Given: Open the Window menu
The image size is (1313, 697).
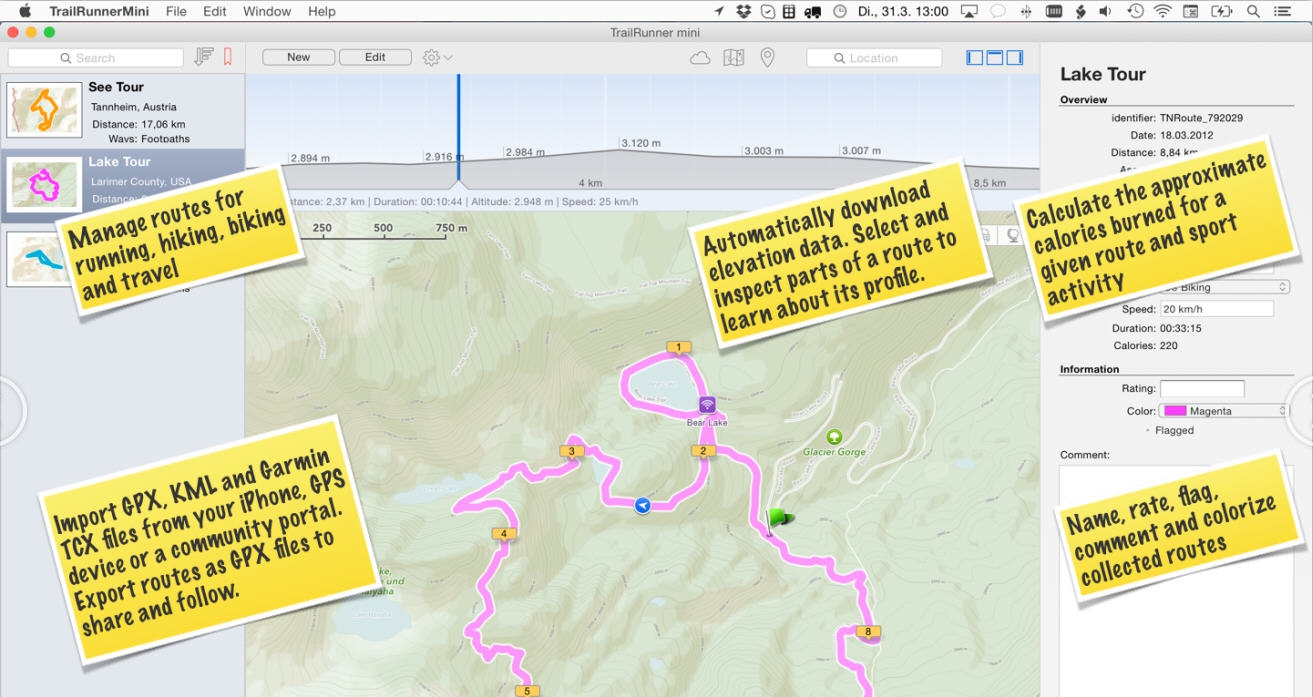Looking at the screenshot, I should (267, 11).
